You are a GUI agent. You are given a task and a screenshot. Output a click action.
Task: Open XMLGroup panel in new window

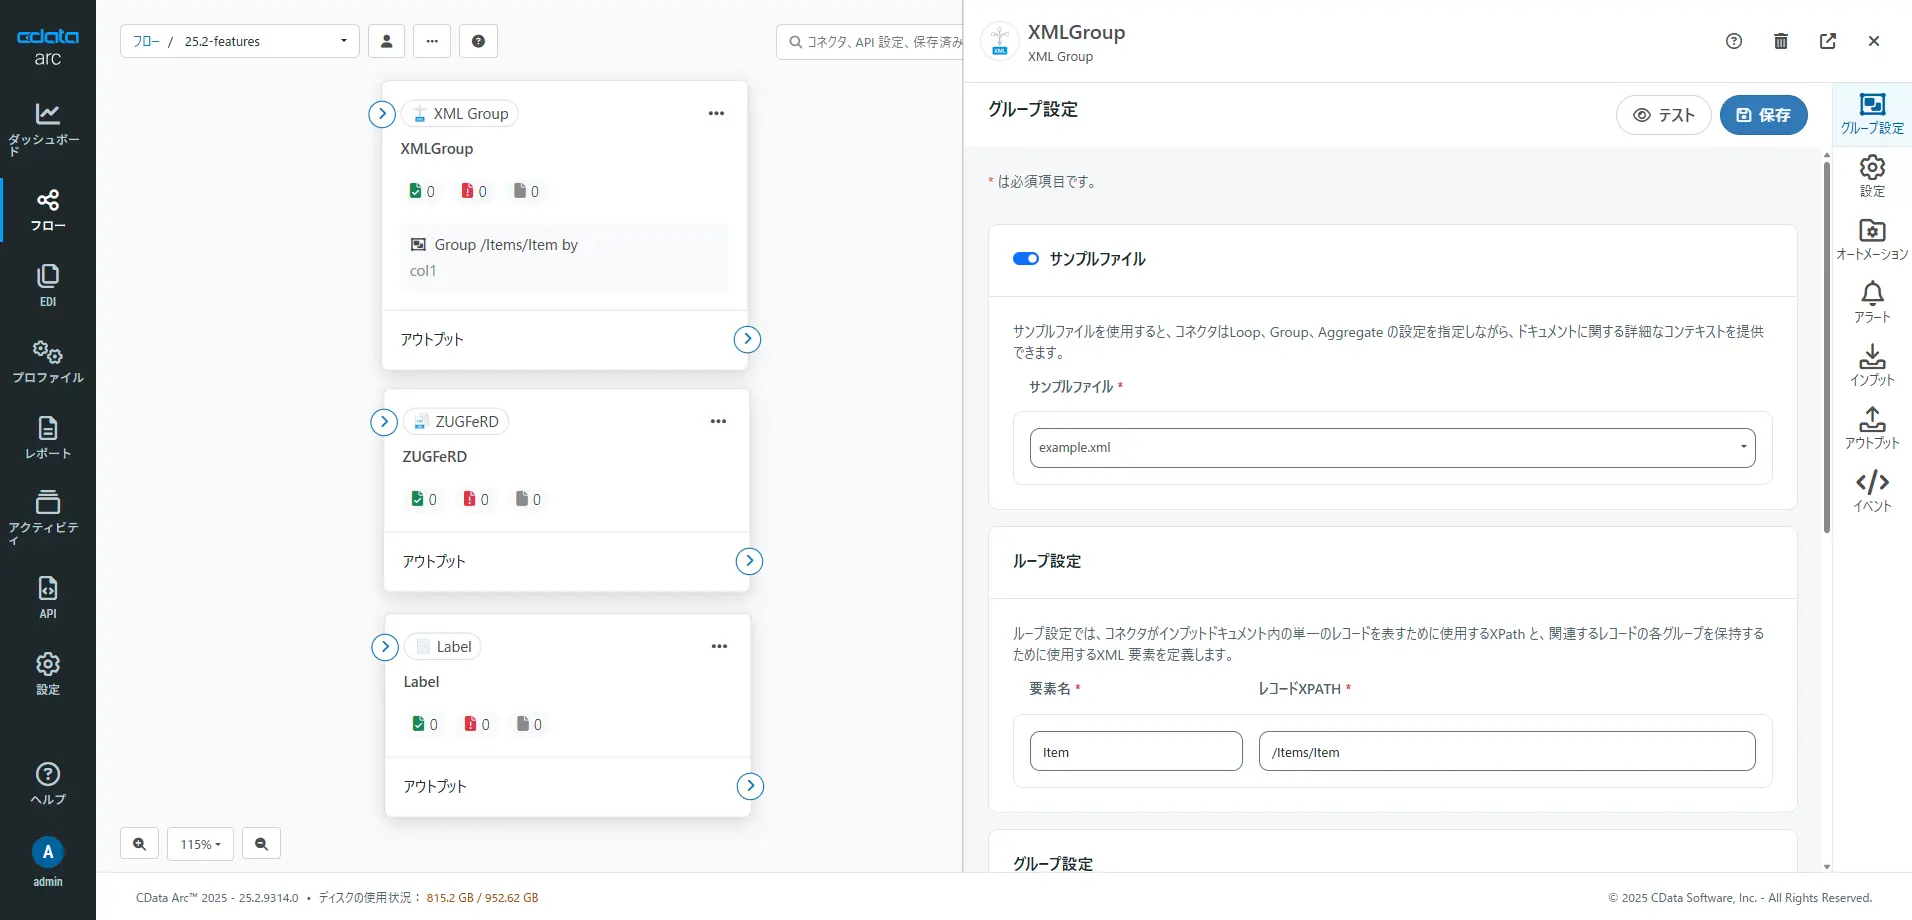(1828, 41)
